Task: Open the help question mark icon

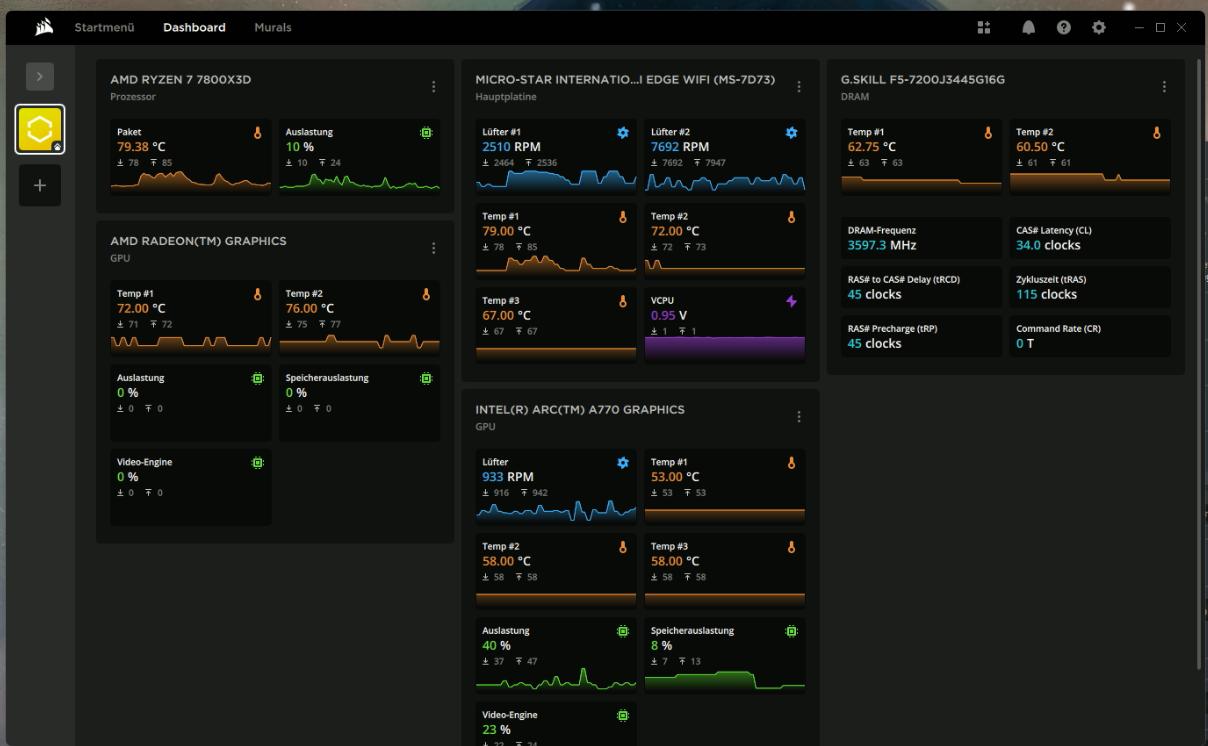Action: pyautogui.click(x=1064, y=28)
